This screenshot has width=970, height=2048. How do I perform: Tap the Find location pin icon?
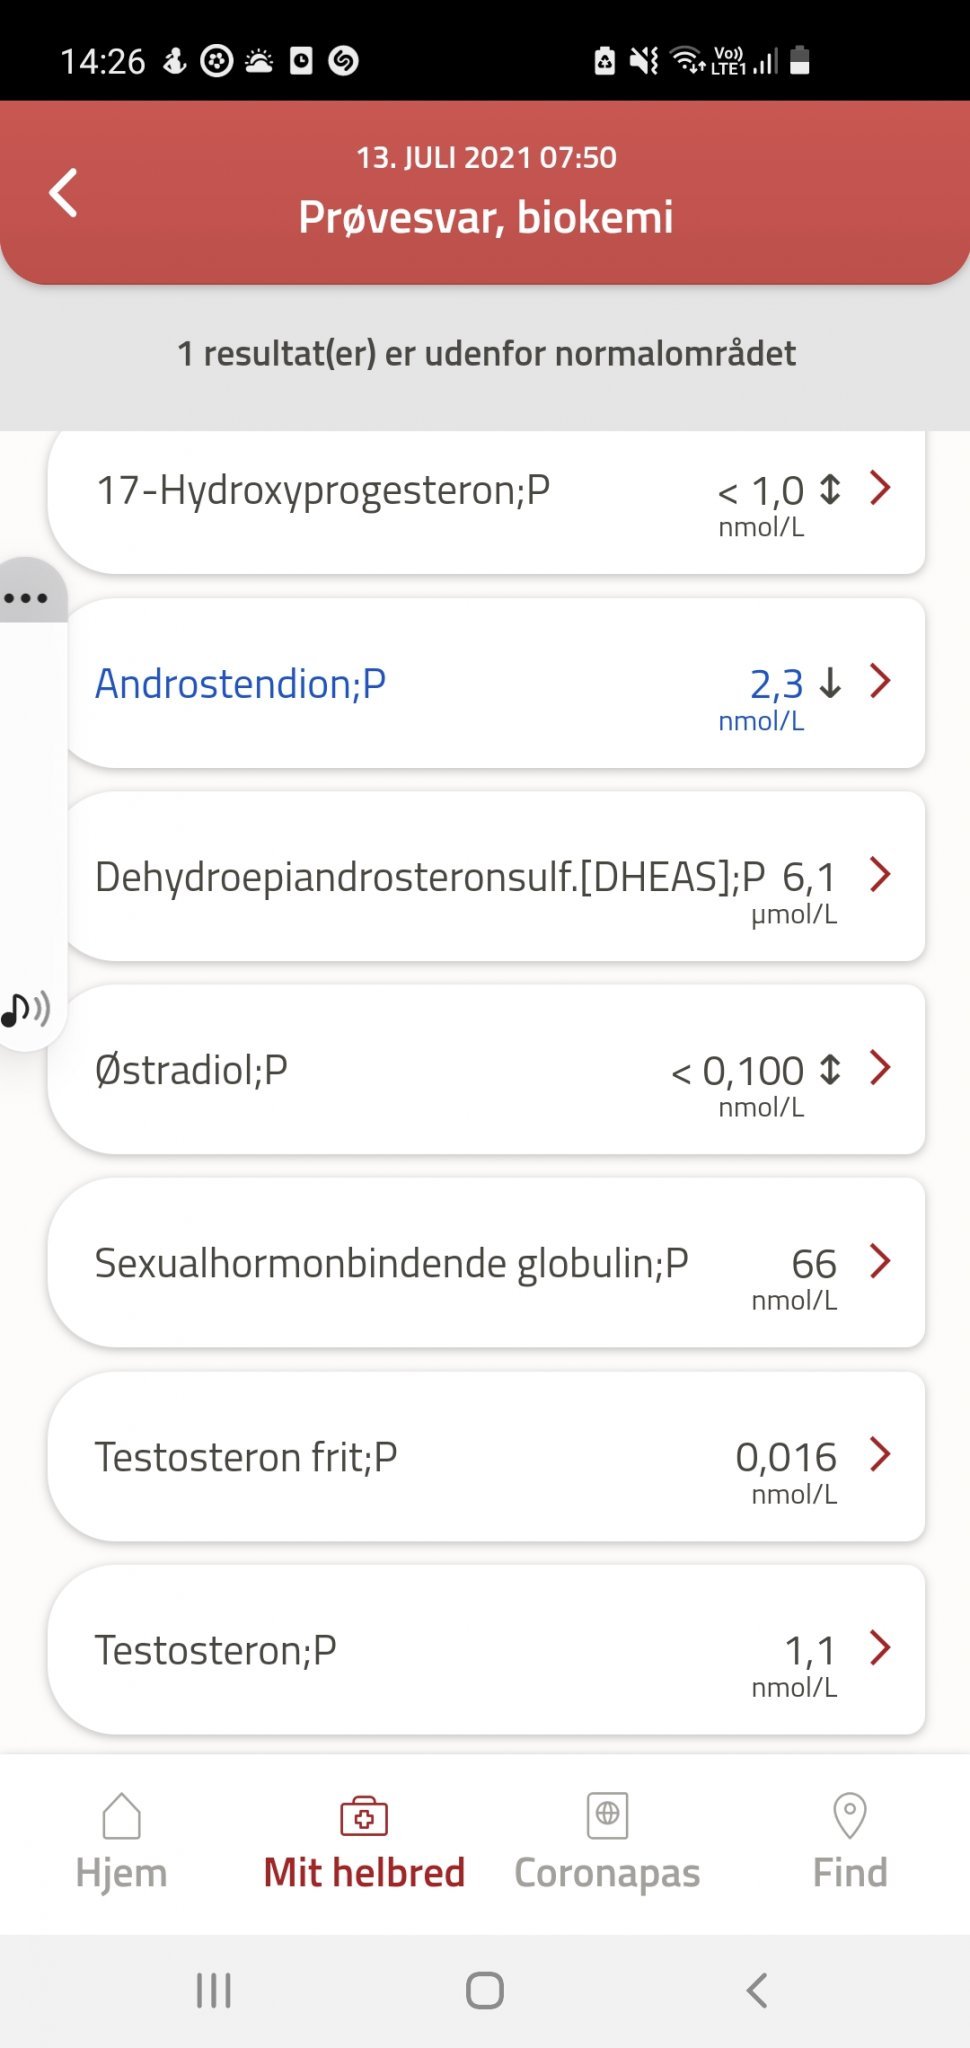click(x=849, y=1815)
